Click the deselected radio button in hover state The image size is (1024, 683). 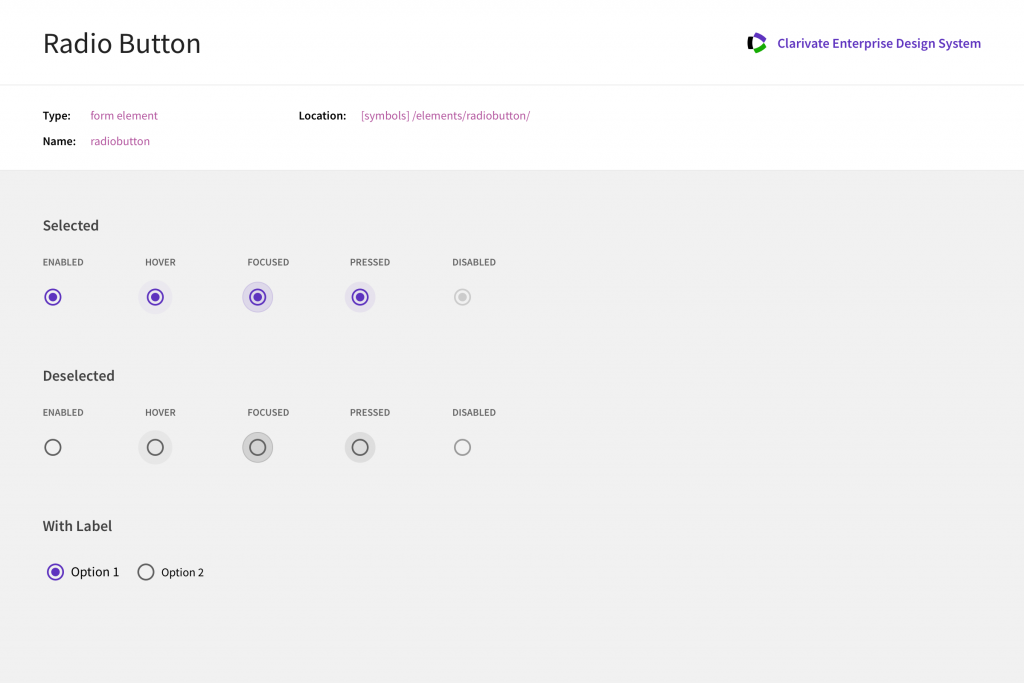(x=155, y=447)
